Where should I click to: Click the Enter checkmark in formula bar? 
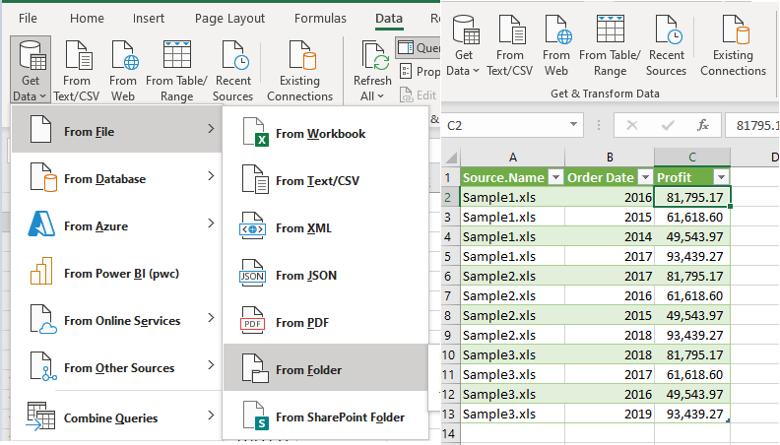(x=667, y=125)
